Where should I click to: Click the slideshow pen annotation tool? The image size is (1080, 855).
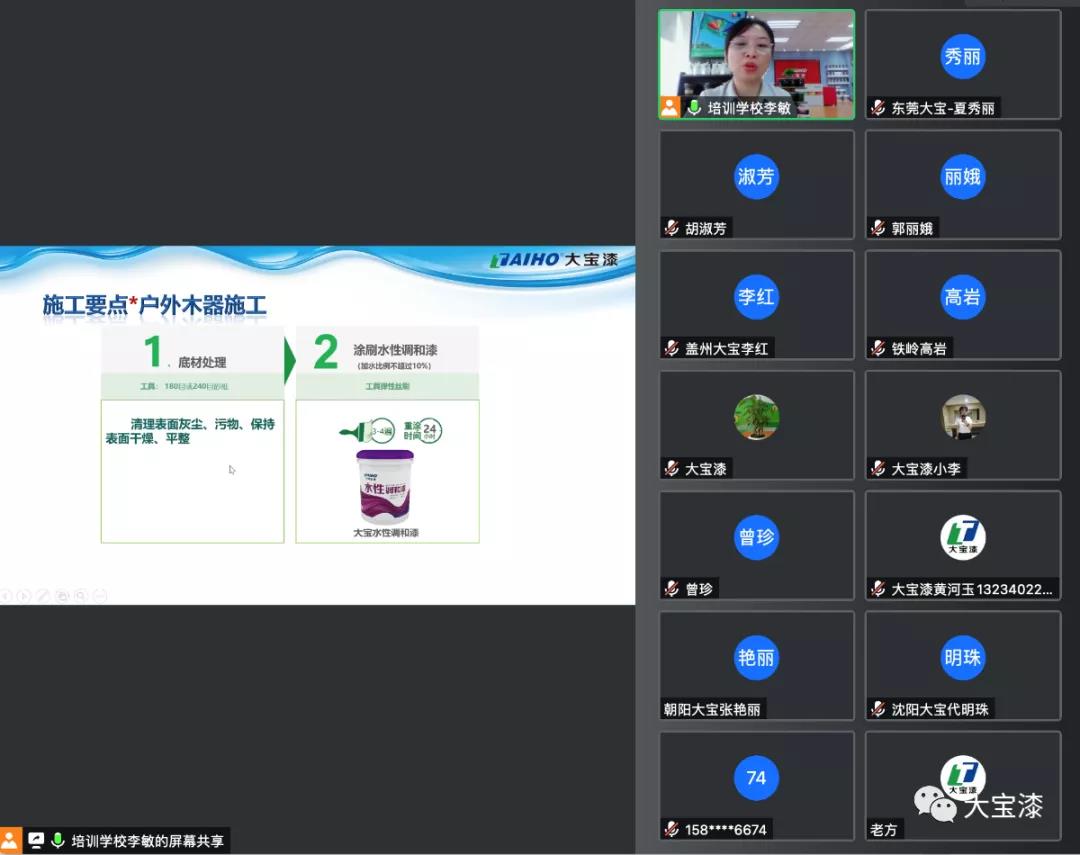point(43,595)
